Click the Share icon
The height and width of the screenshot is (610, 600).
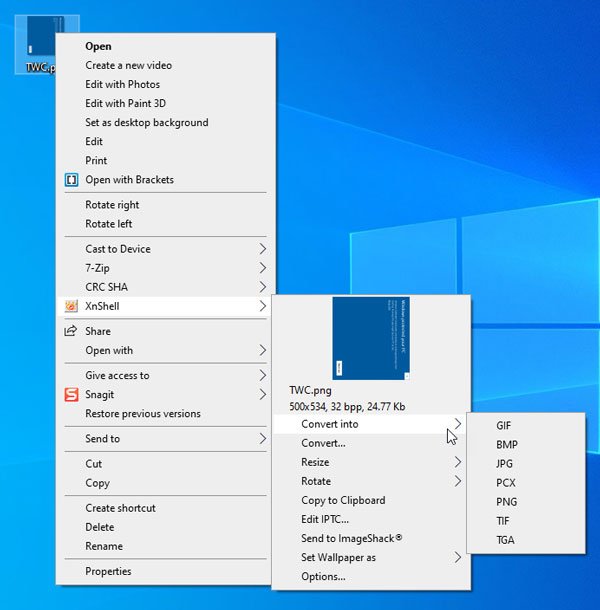coord(71,331)
